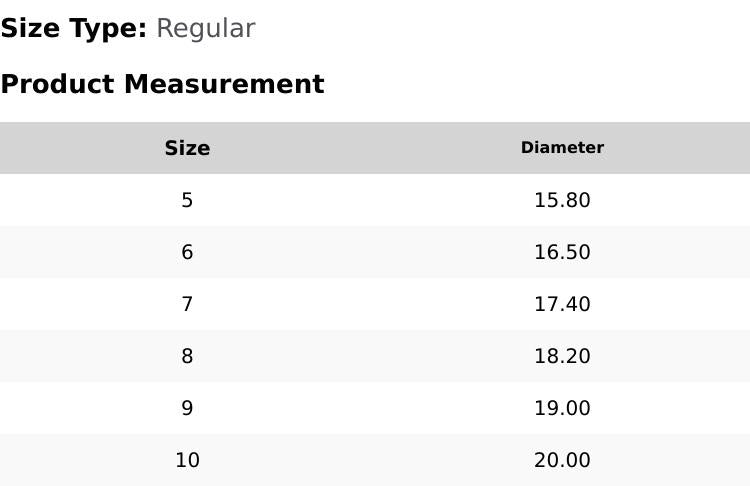Select the size 9 cell
Viewport: 750px width, 486px height.
coord(187,408)
